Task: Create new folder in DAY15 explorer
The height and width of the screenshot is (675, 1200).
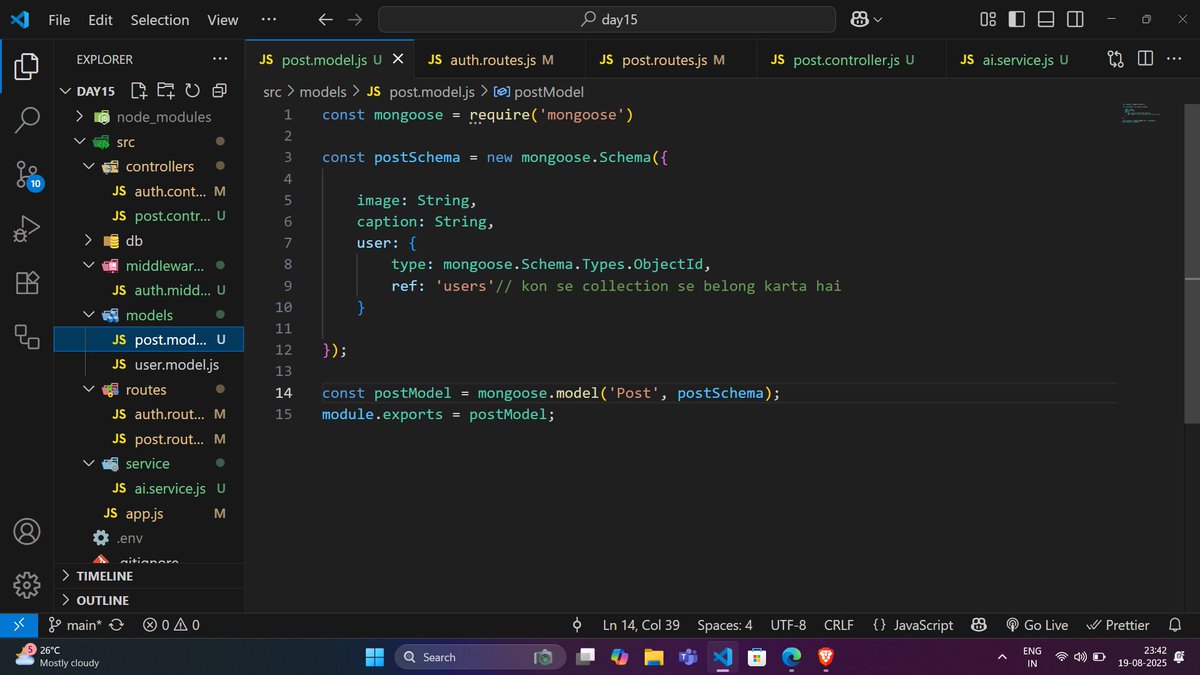Action: click(x=165, y=90)
